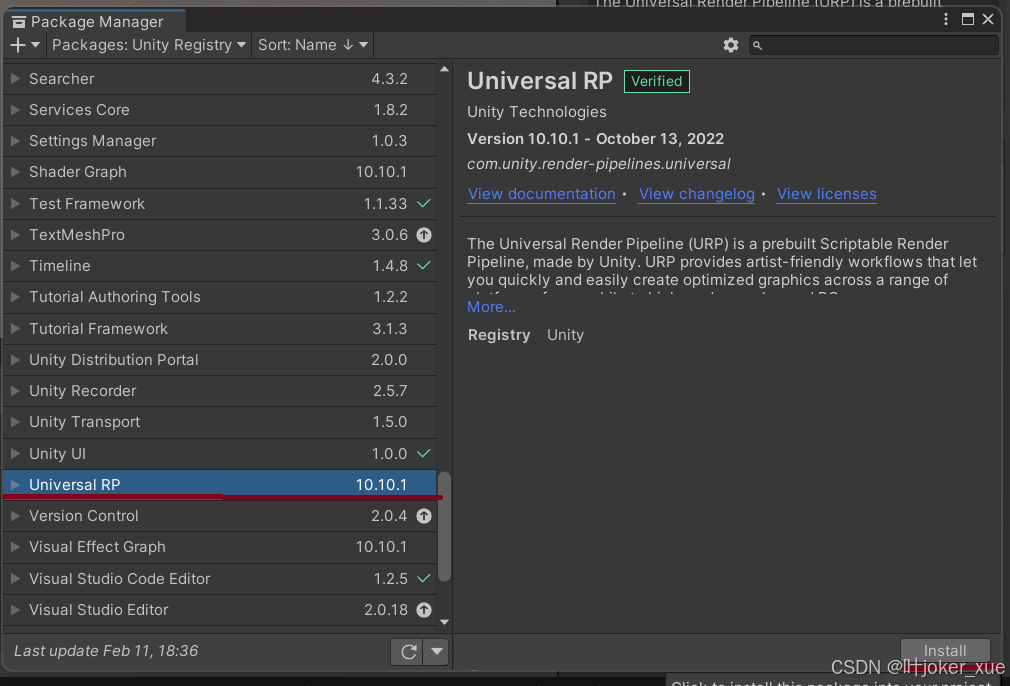
Task: Open the Package Manager settings gear icon
Action: [x=731, y=44]
